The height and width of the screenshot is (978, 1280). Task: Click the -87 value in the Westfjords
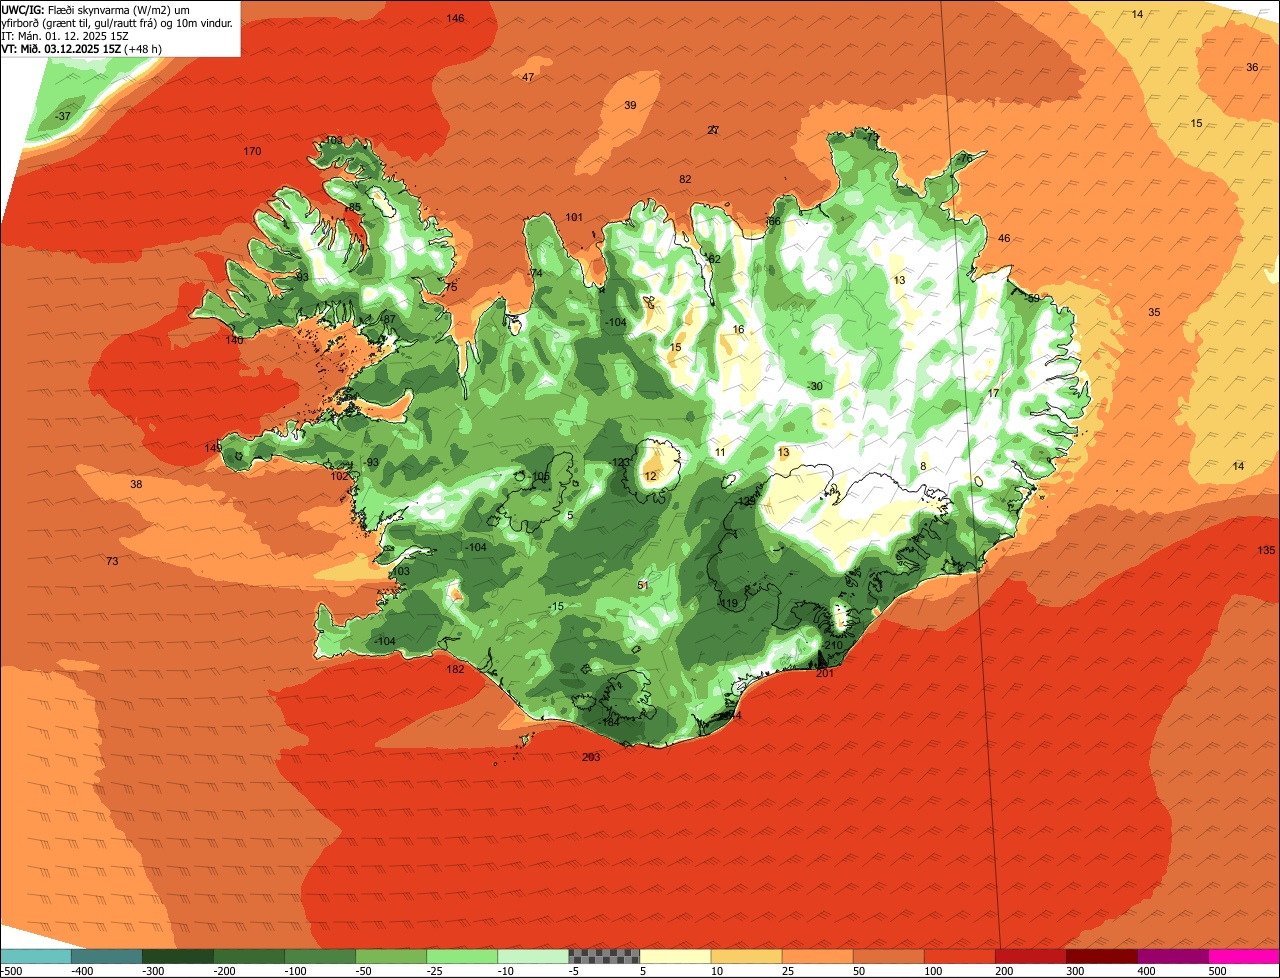[388, 319]
